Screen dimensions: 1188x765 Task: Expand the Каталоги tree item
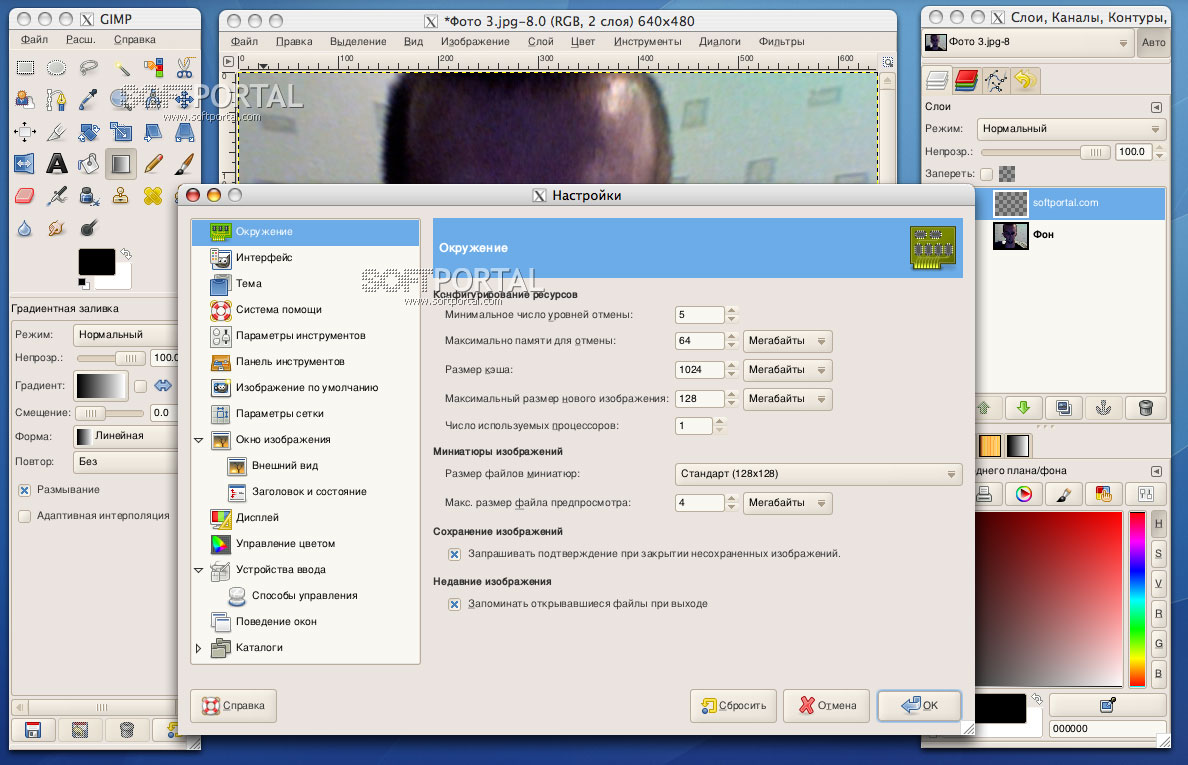point(199,648)
